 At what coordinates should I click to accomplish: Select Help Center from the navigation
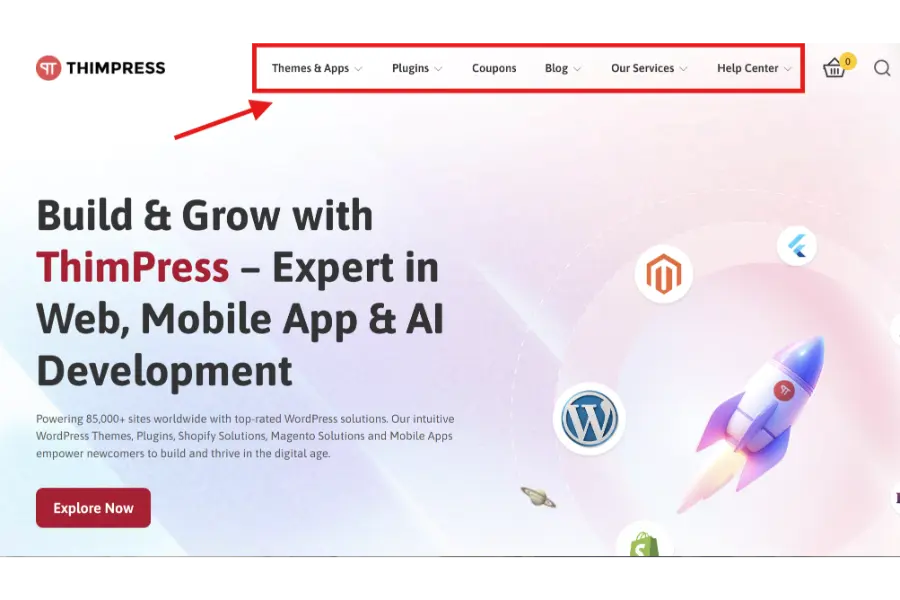click(748, 68)
